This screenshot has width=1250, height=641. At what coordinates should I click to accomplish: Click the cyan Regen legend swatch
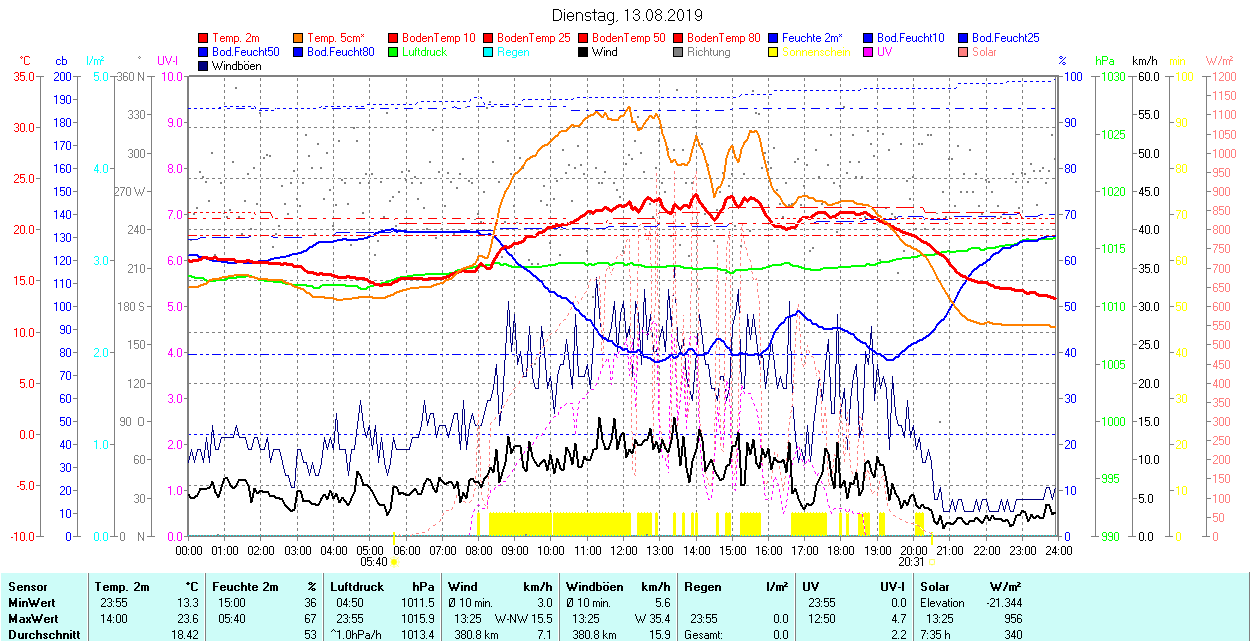click(489, 52)
